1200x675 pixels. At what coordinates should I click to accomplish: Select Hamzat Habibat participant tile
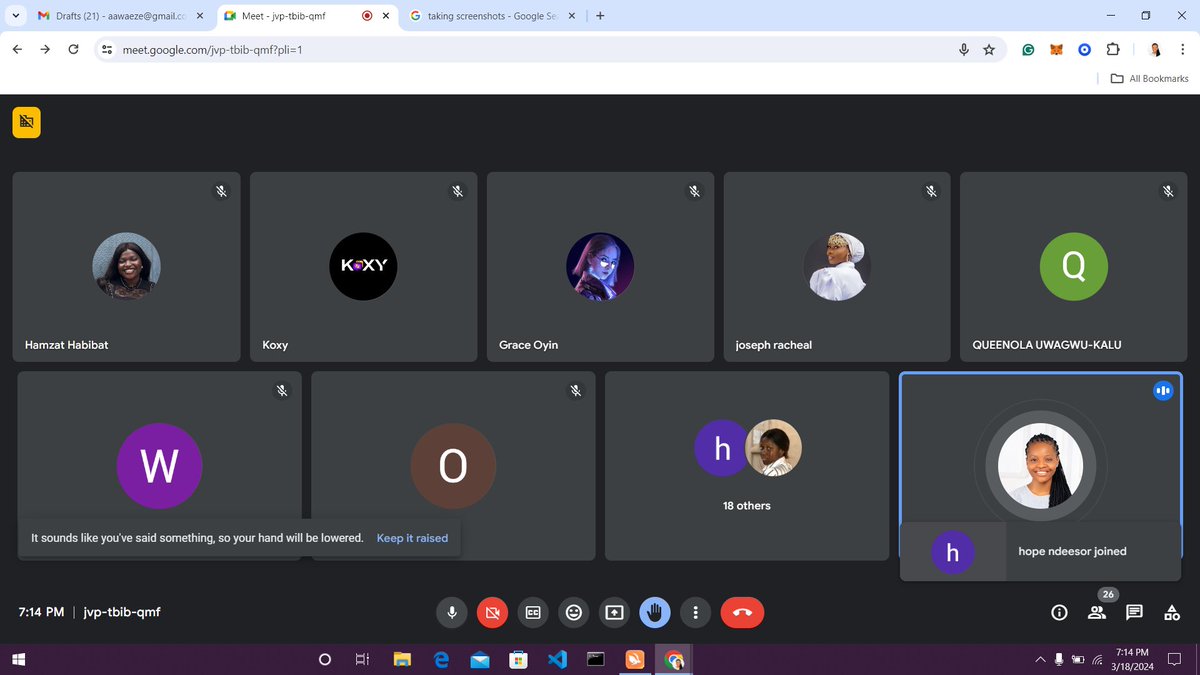[x=126, y=266]
